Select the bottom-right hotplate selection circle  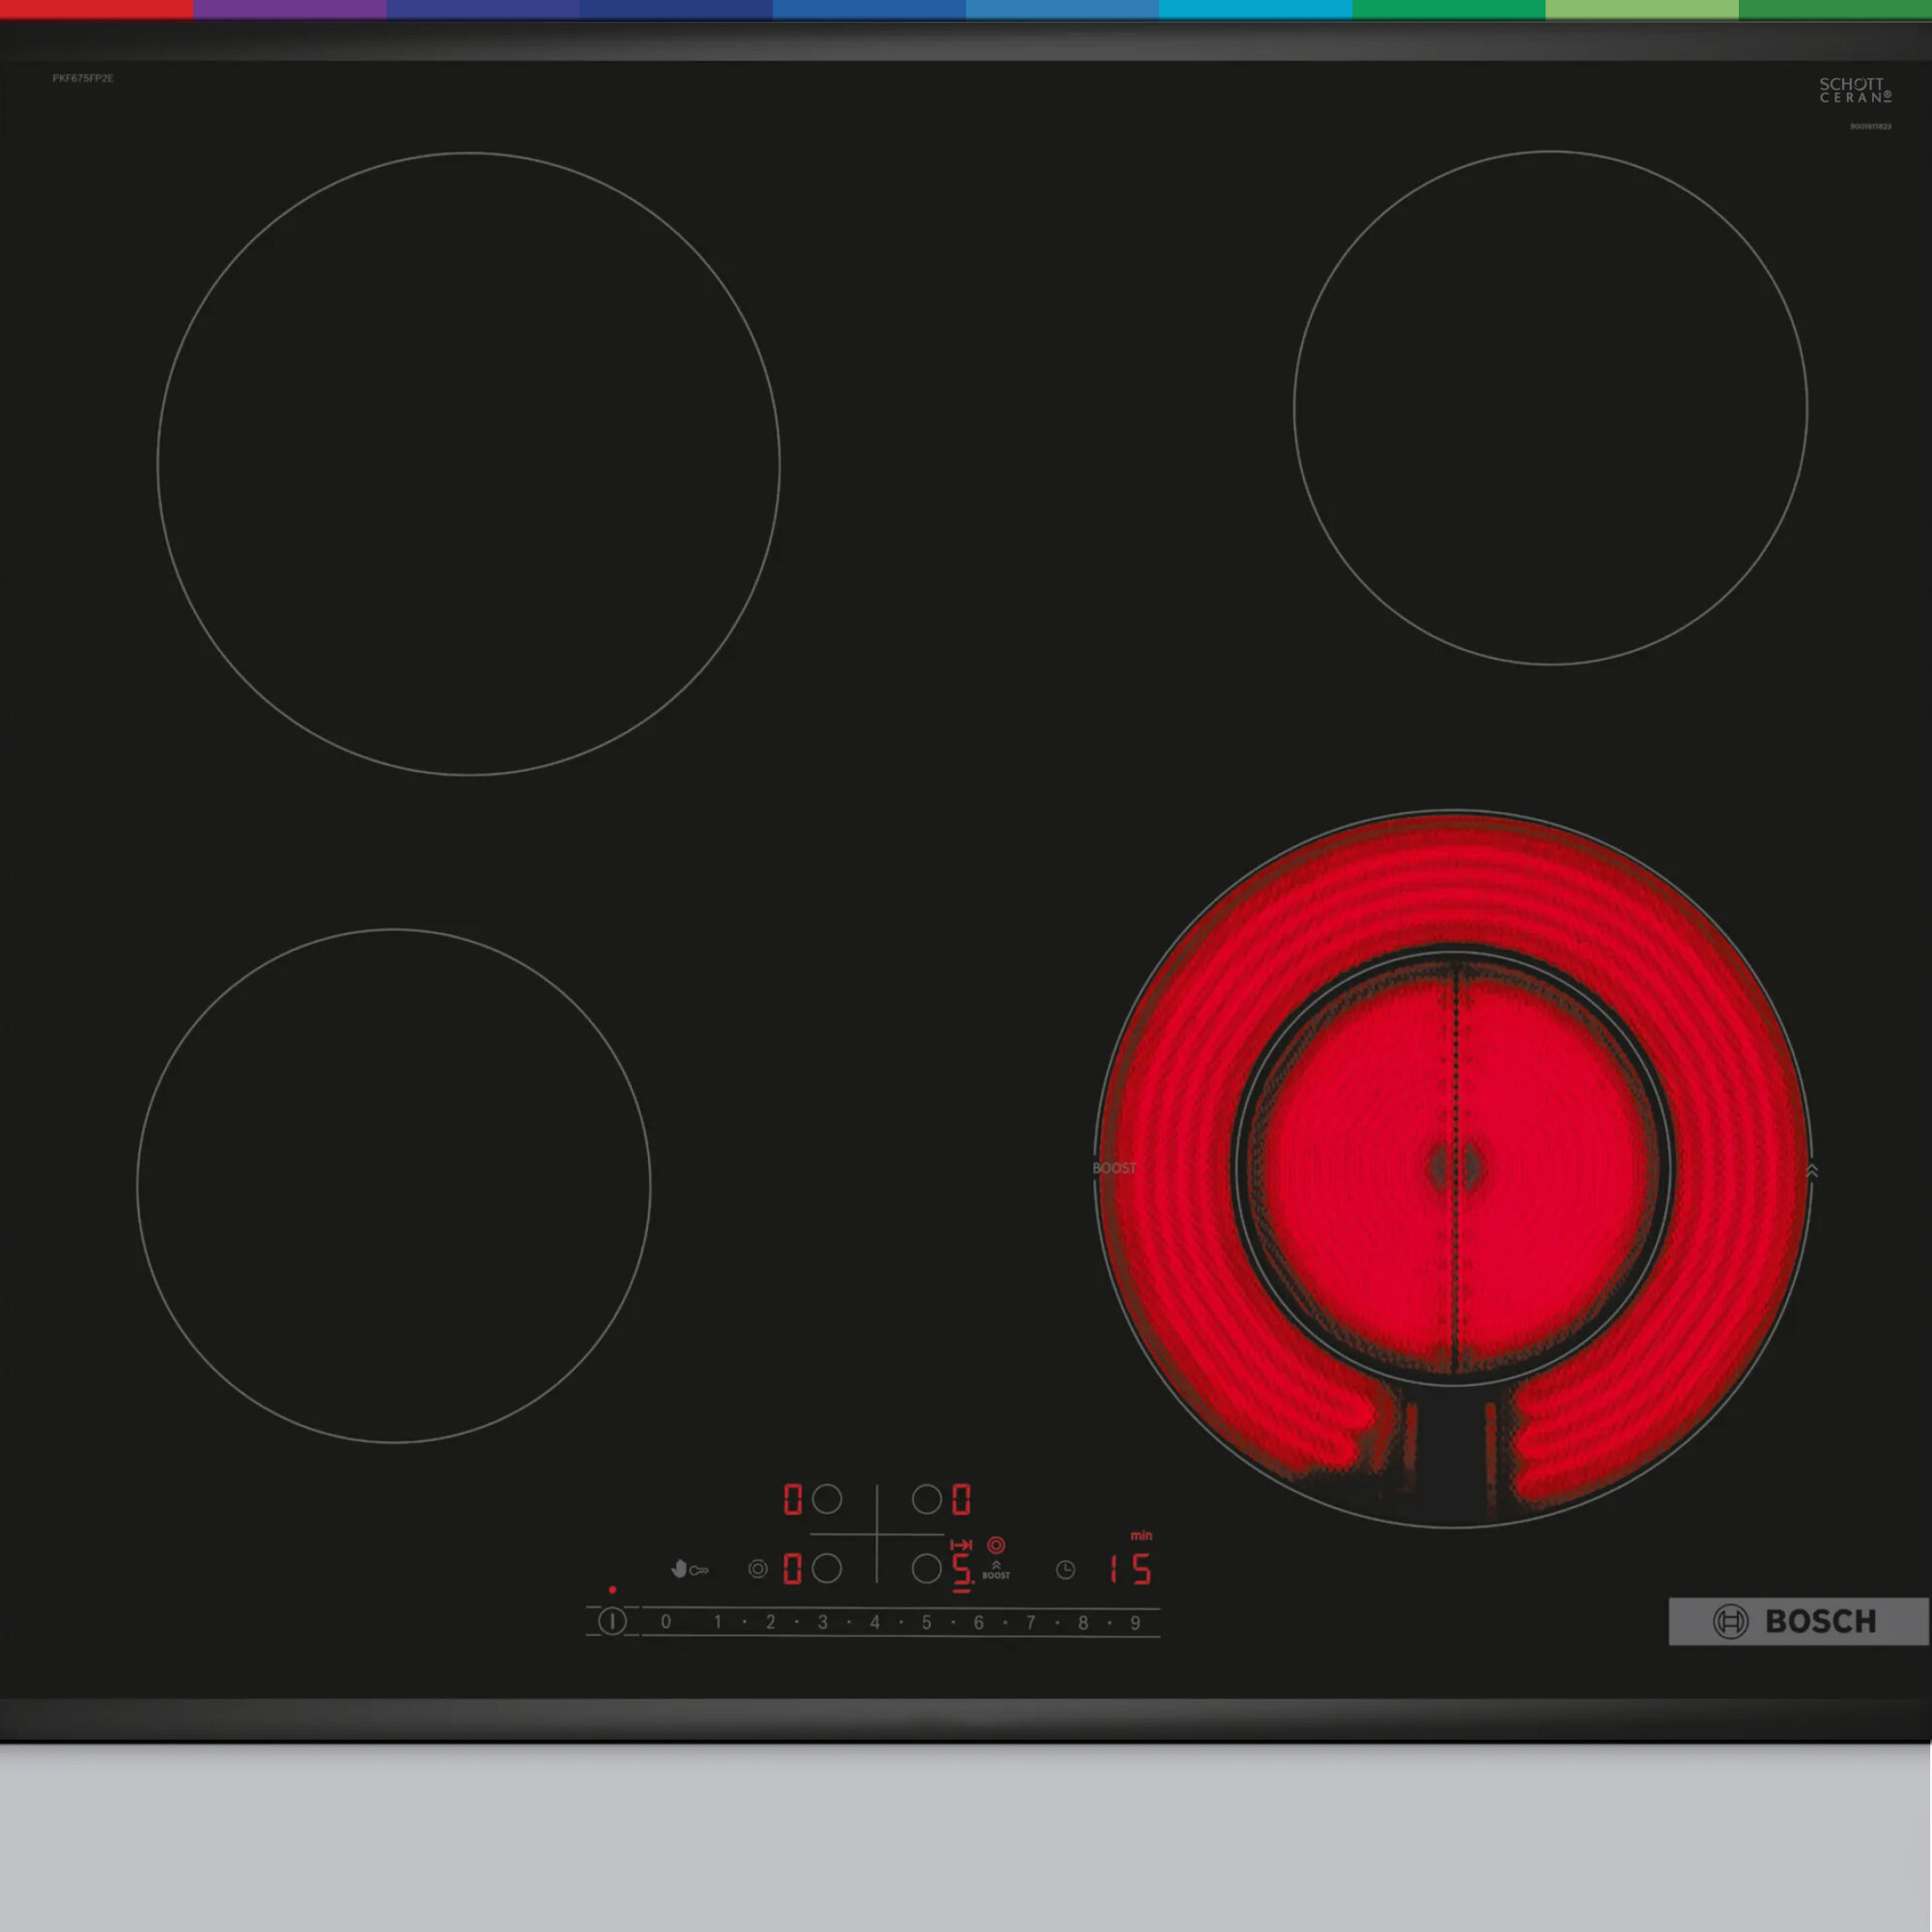coord(927,1568)
